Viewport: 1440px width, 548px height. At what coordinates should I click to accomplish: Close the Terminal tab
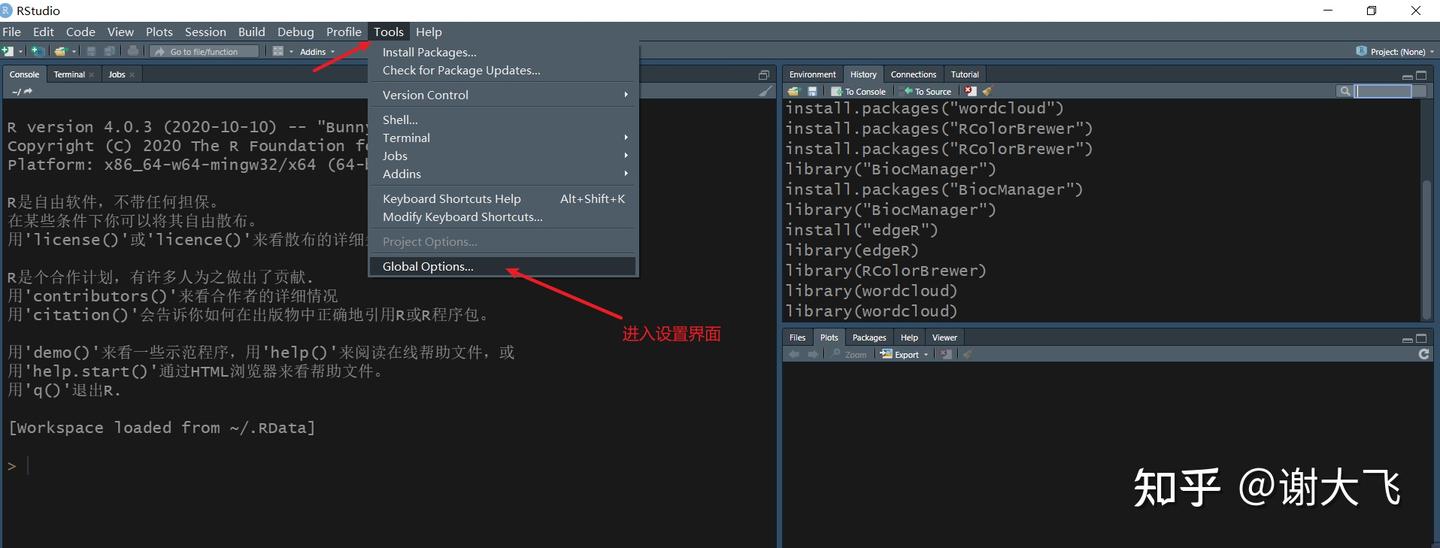(92, 75)
